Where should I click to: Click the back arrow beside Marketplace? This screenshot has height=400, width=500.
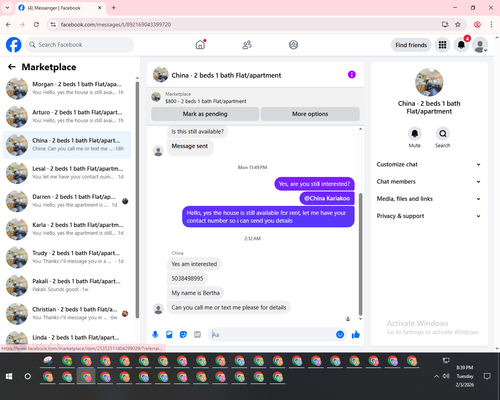pyautogui.click(x=12, y=67)
